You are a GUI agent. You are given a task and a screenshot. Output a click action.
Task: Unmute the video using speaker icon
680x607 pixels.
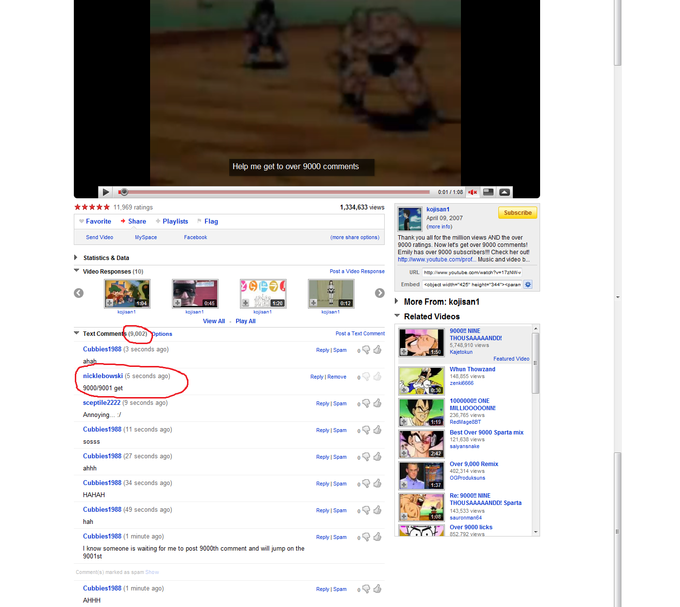[x=472, y=192]
